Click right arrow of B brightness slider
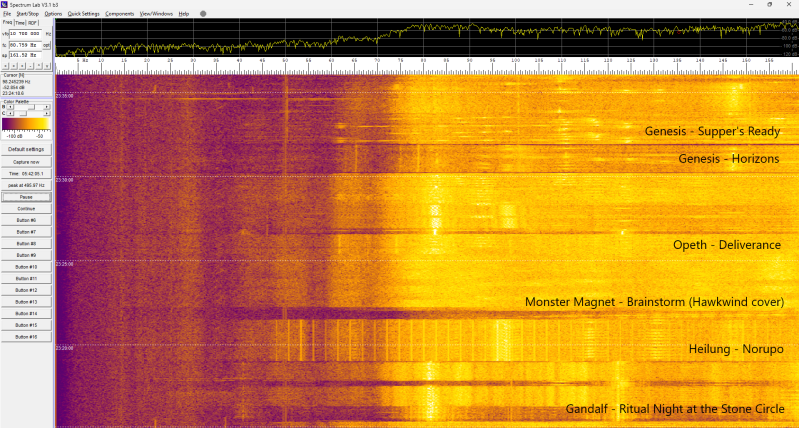The image size is (799, 428). pyautogui.click(x=46, y=107)
